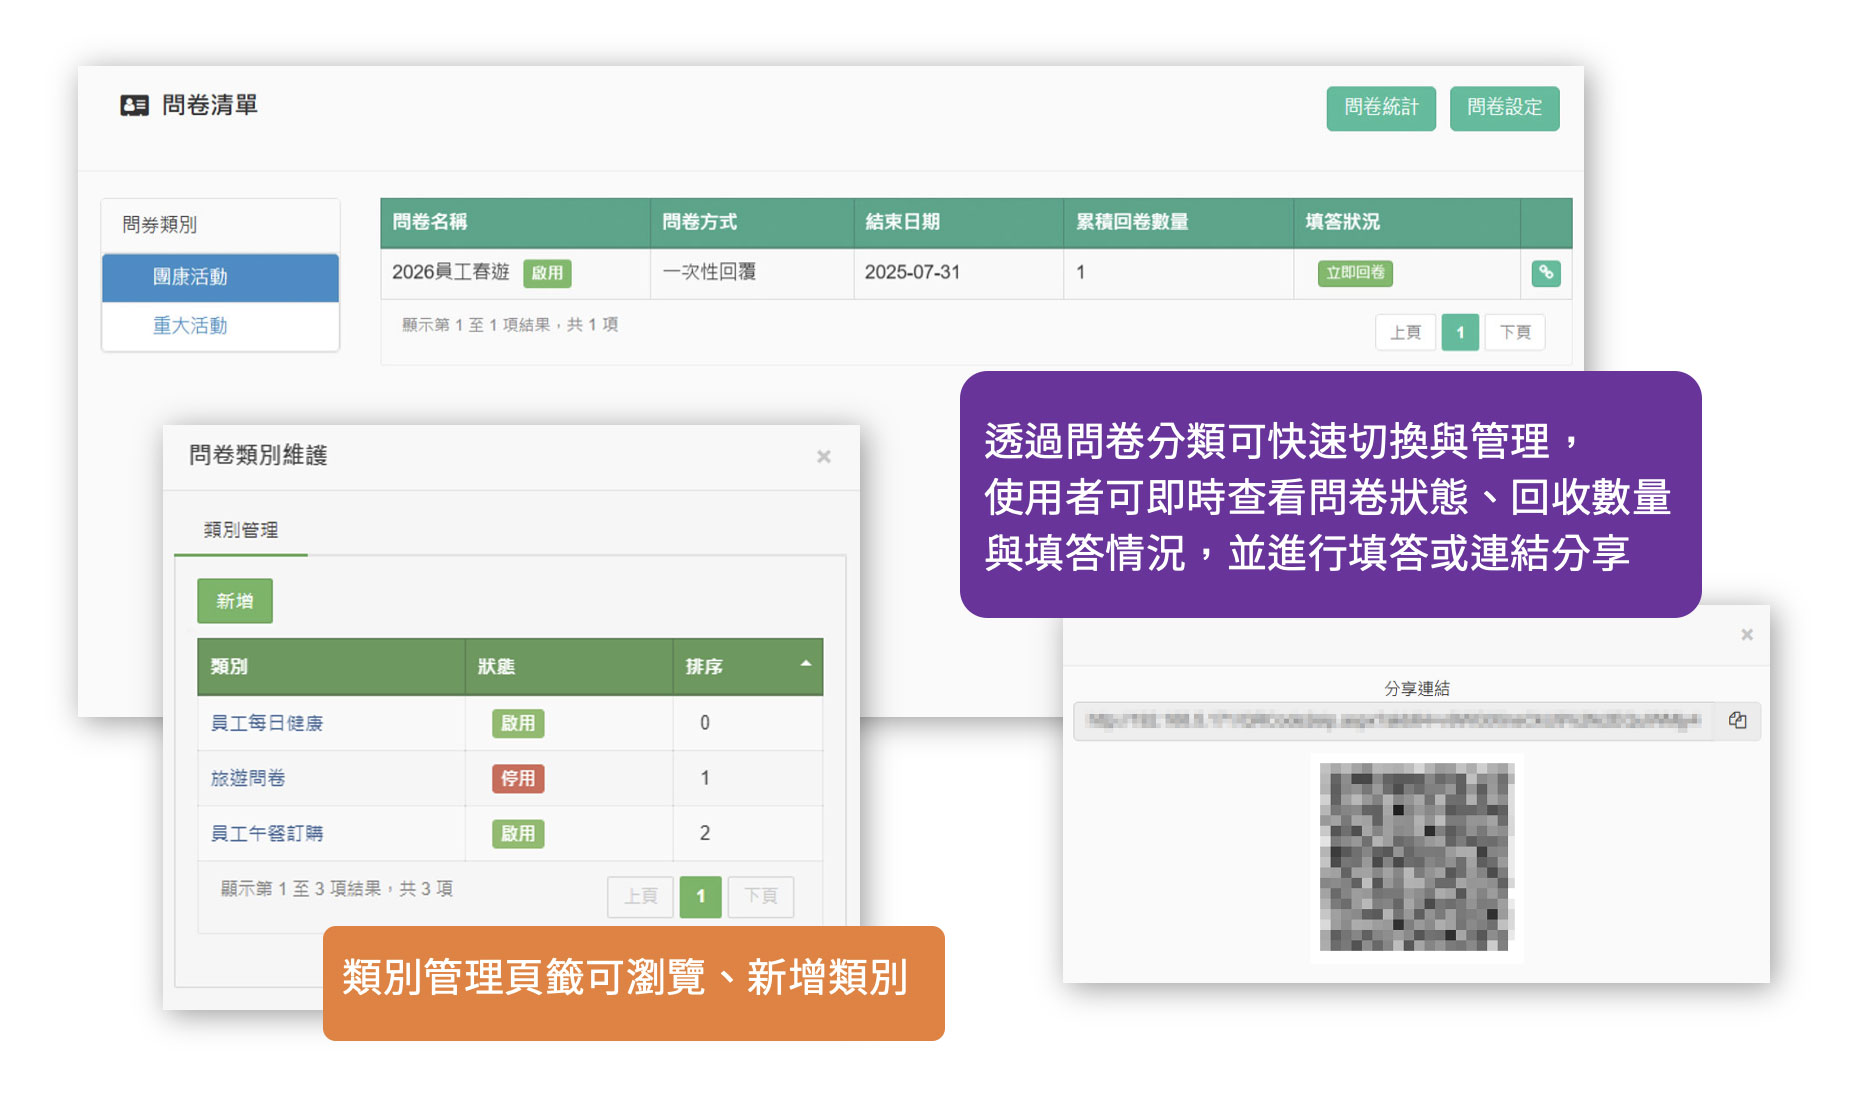Switch to the 類別管理 tab

(241, 530)
